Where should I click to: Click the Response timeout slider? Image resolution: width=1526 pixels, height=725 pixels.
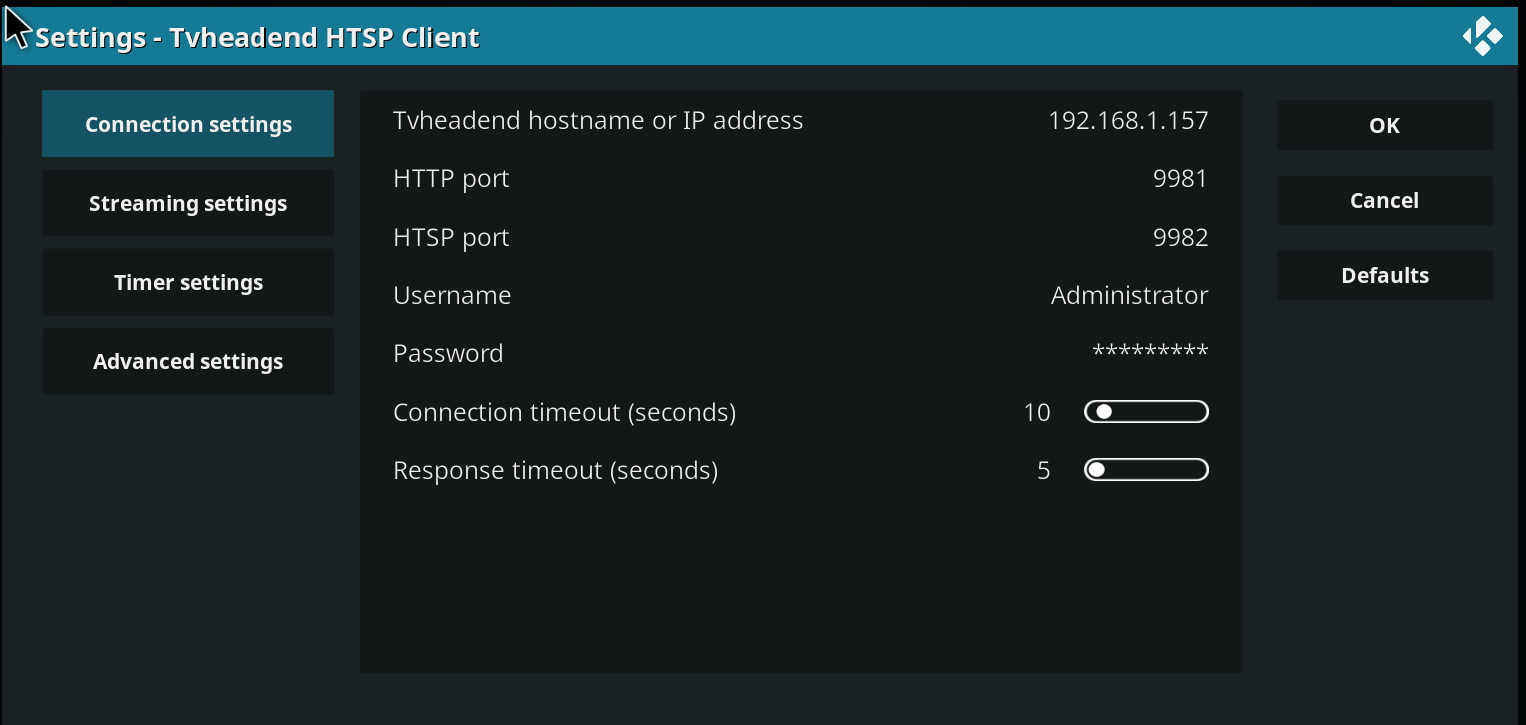[1146, 470]
